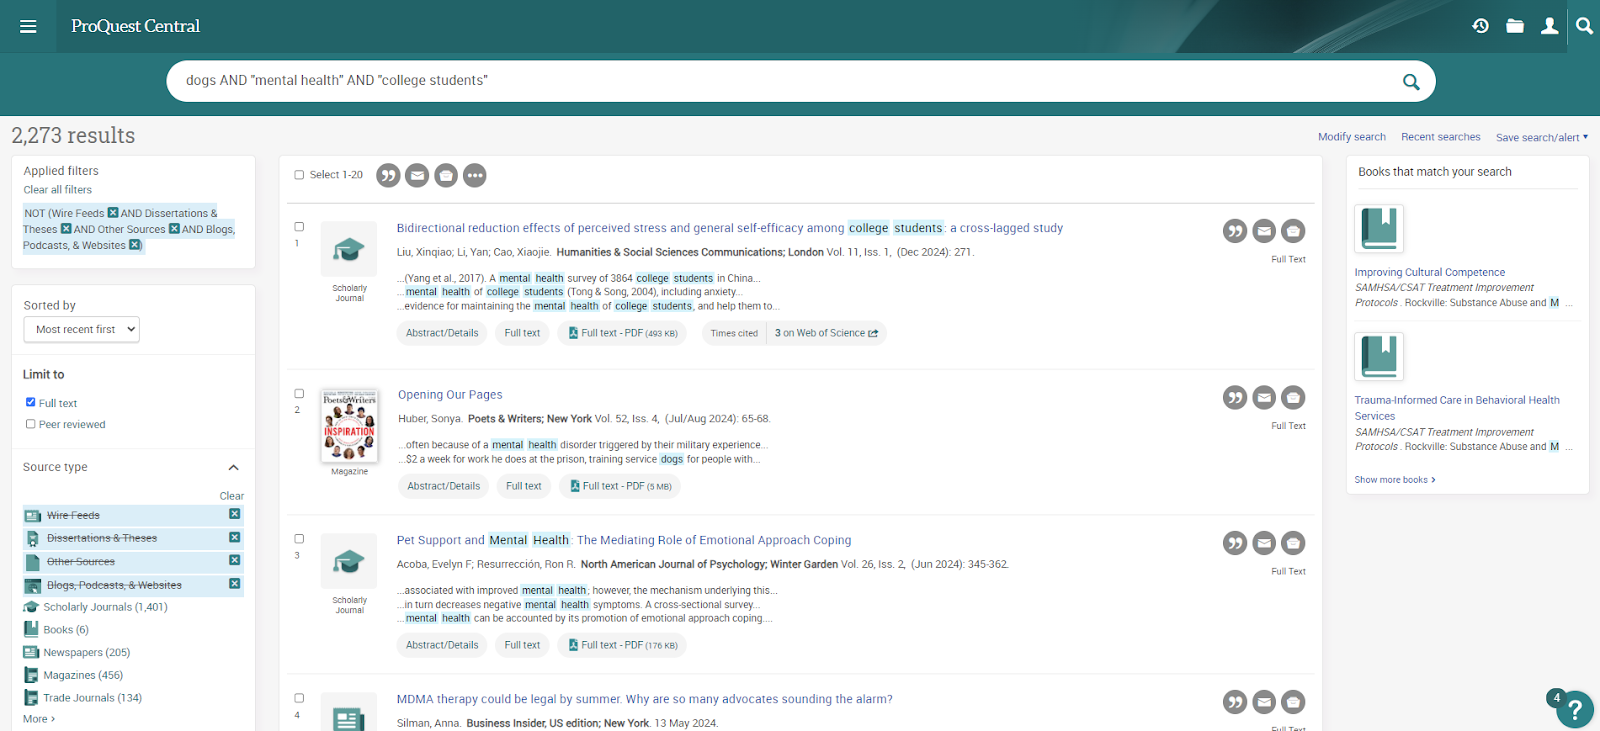Open Full text - PDF (176 KB)
The height and width of the screenshot is (731, 1600).
click(x=622, y=645)
